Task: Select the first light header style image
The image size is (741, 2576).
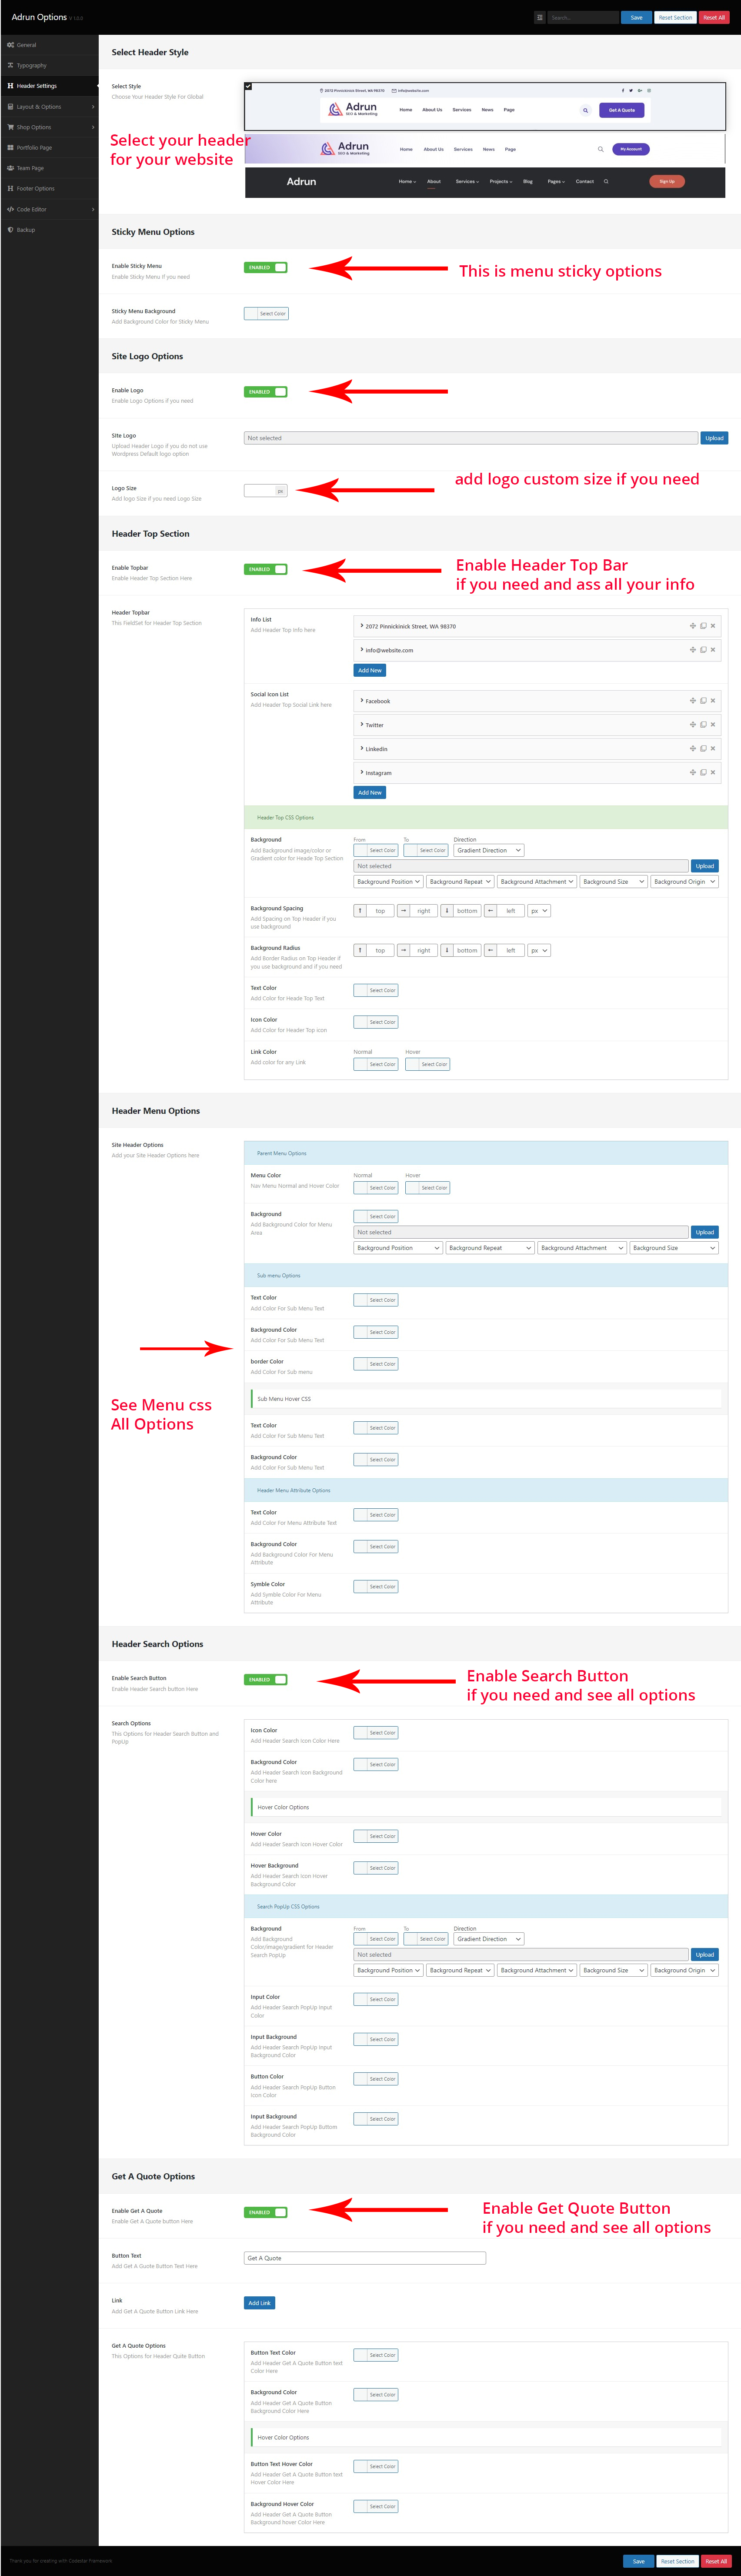Action: tap(485, 106)
